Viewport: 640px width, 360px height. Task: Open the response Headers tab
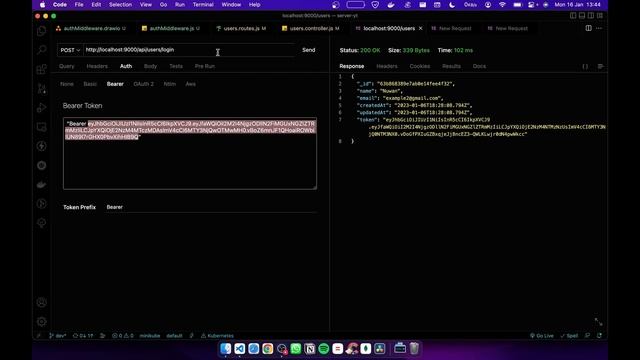point(387,66)
